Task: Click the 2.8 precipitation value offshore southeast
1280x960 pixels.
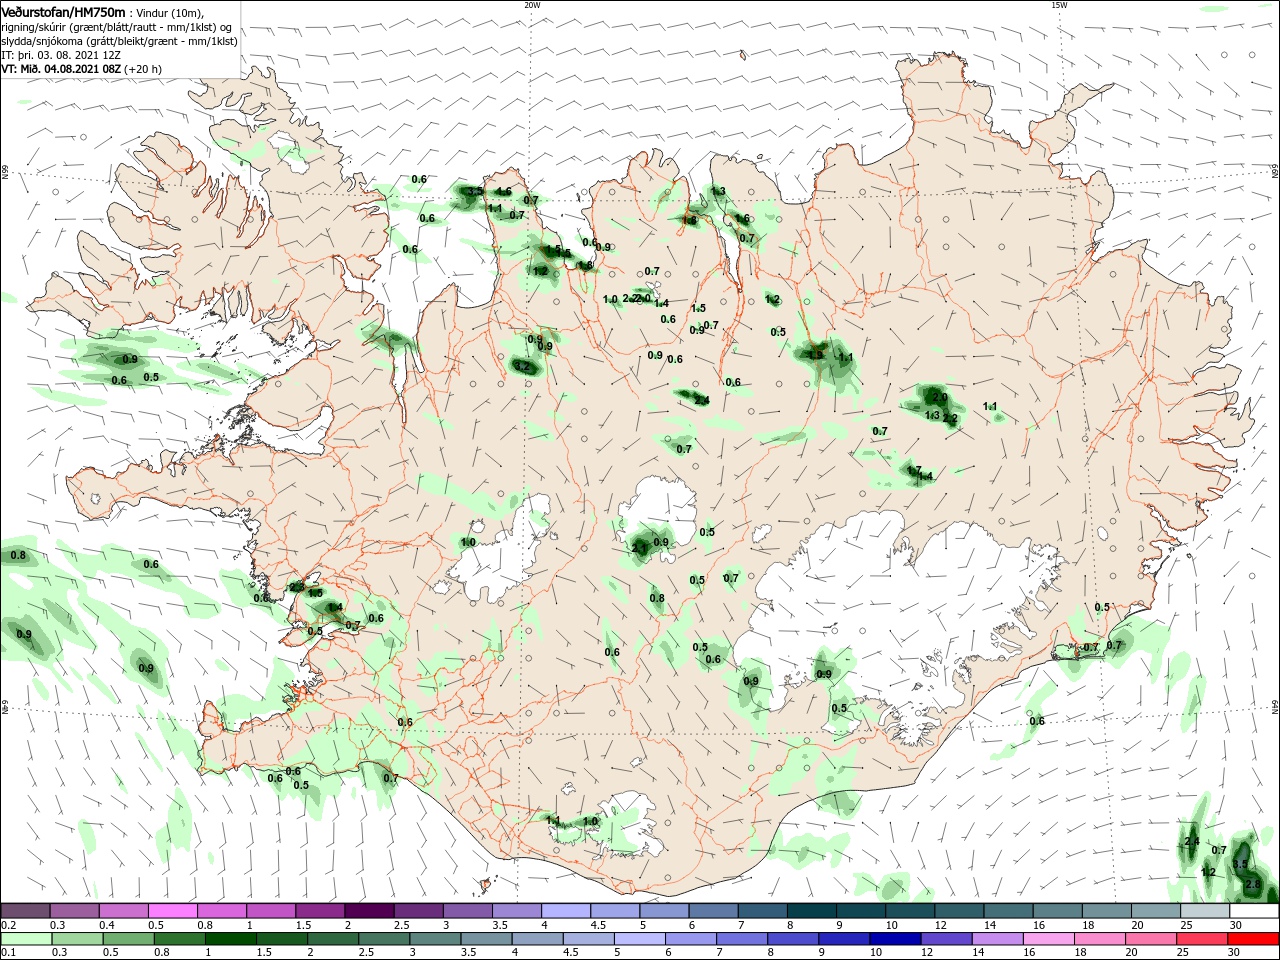Action: click(x=1253, y=885)
